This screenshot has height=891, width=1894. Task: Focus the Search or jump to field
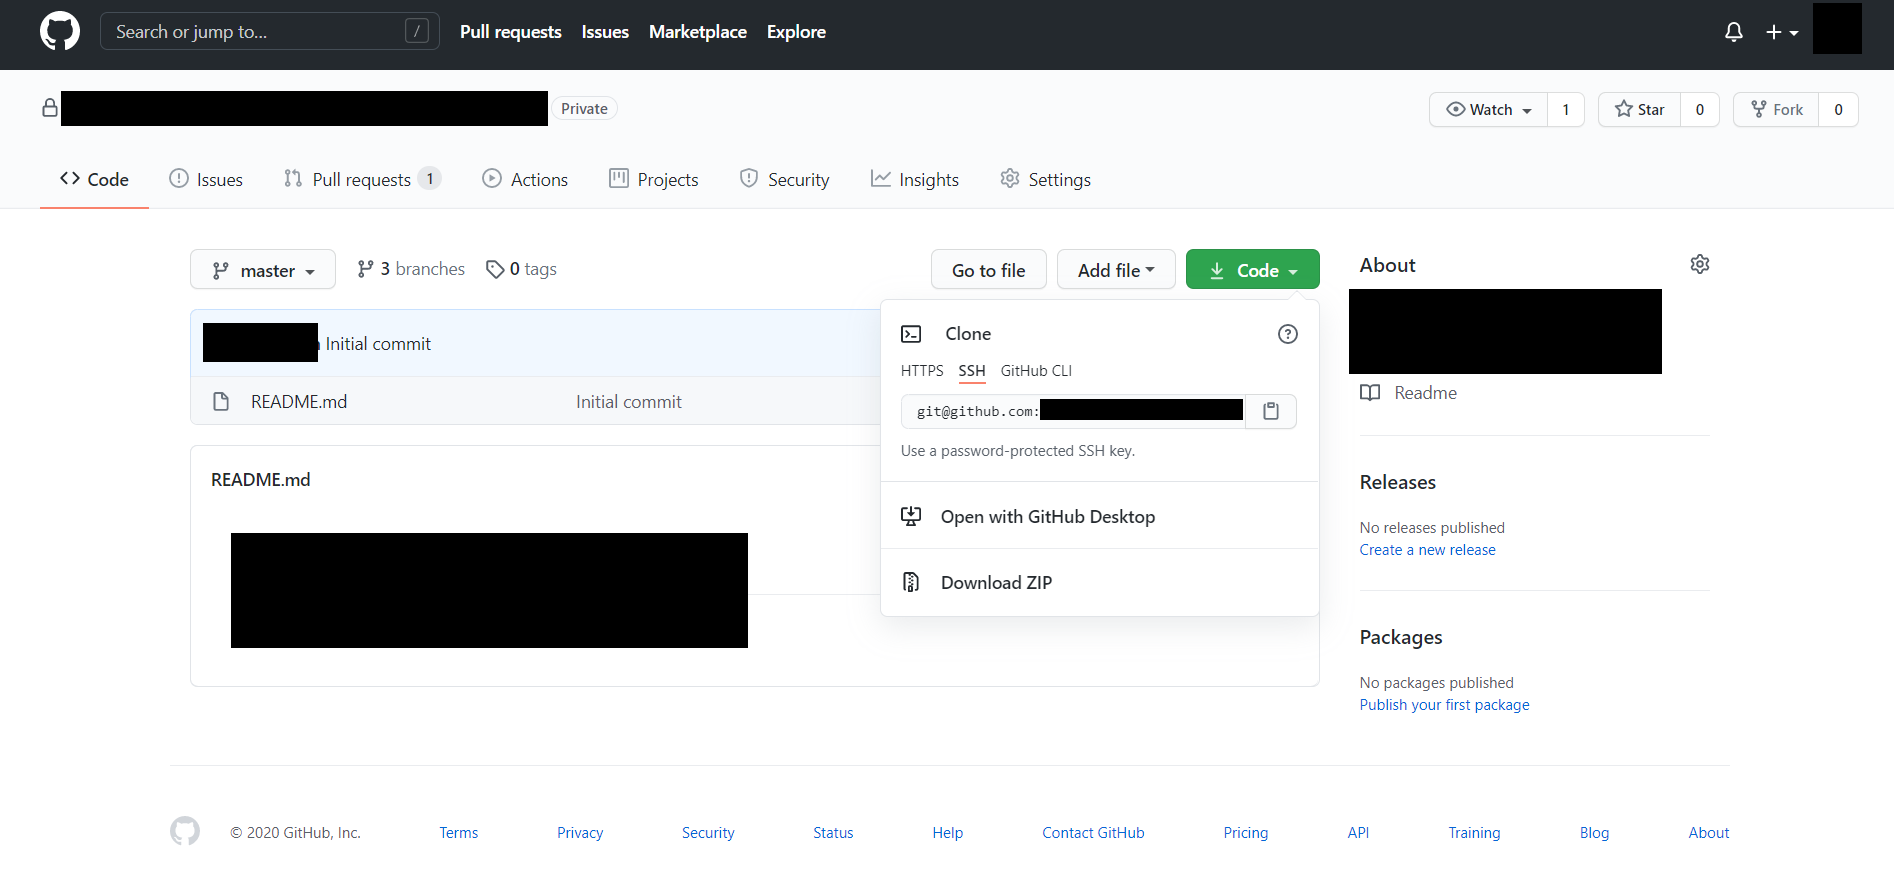coord(270,31)
